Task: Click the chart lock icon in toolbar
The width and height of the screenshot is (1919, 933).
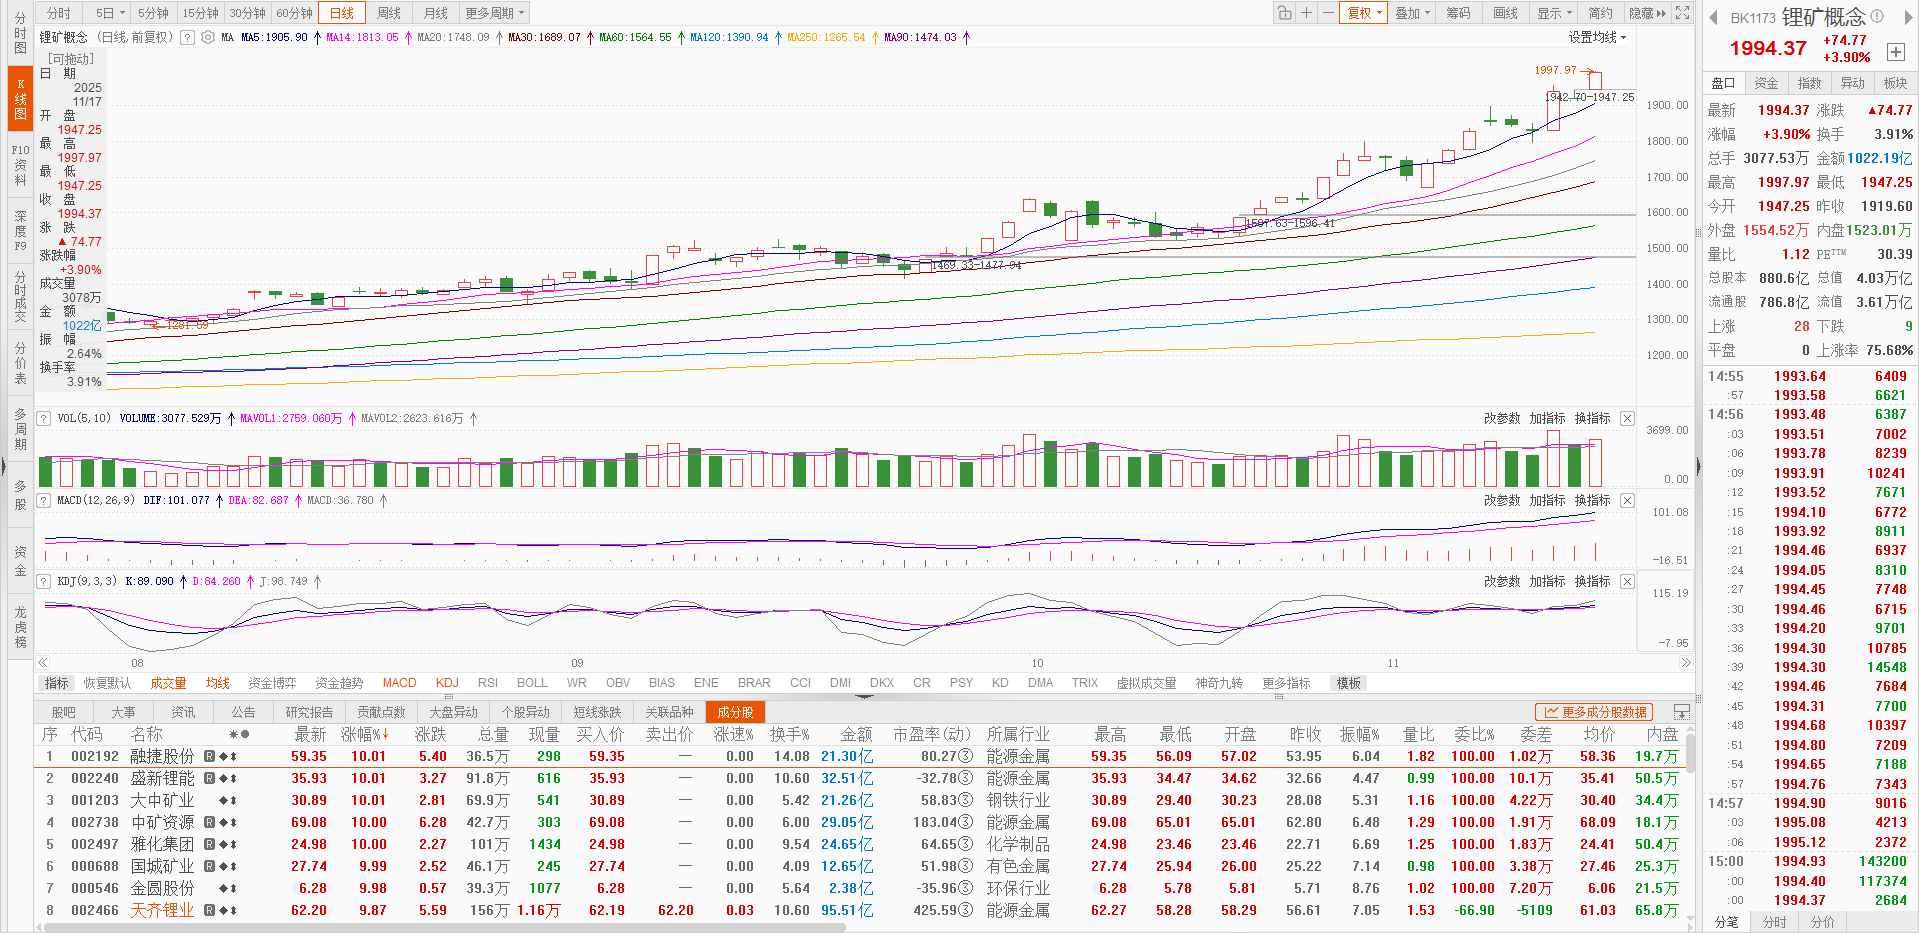Action: click(x=1284, y=13)
